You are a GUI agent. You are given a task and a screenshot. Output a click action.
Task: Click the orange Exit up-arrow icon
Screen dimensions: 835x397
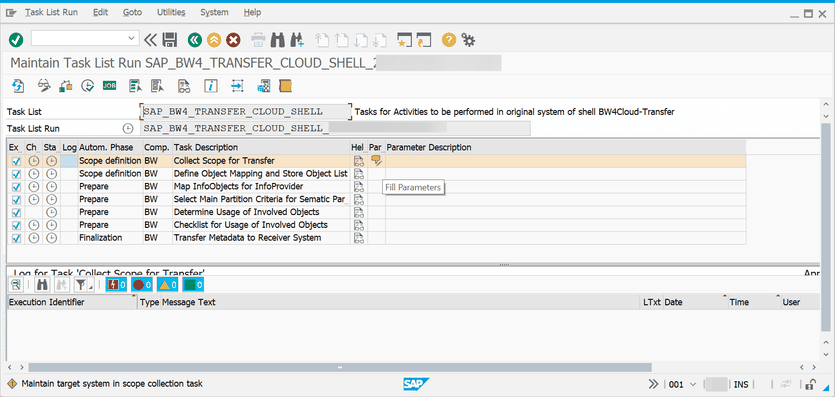pos(214,39)
